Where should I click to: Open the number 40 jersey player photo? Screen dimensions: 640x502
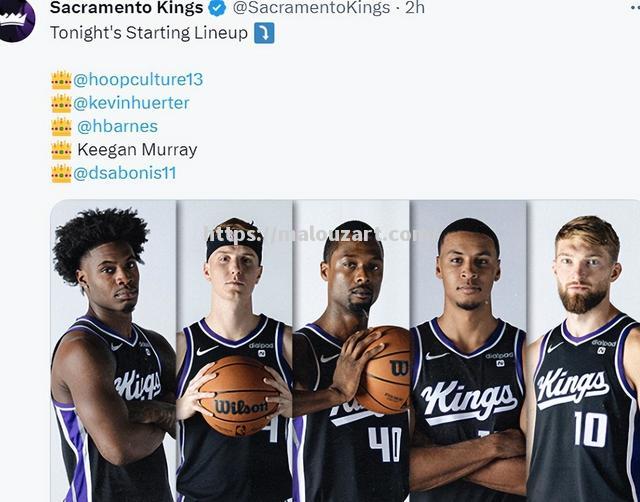tap(351, 351)
